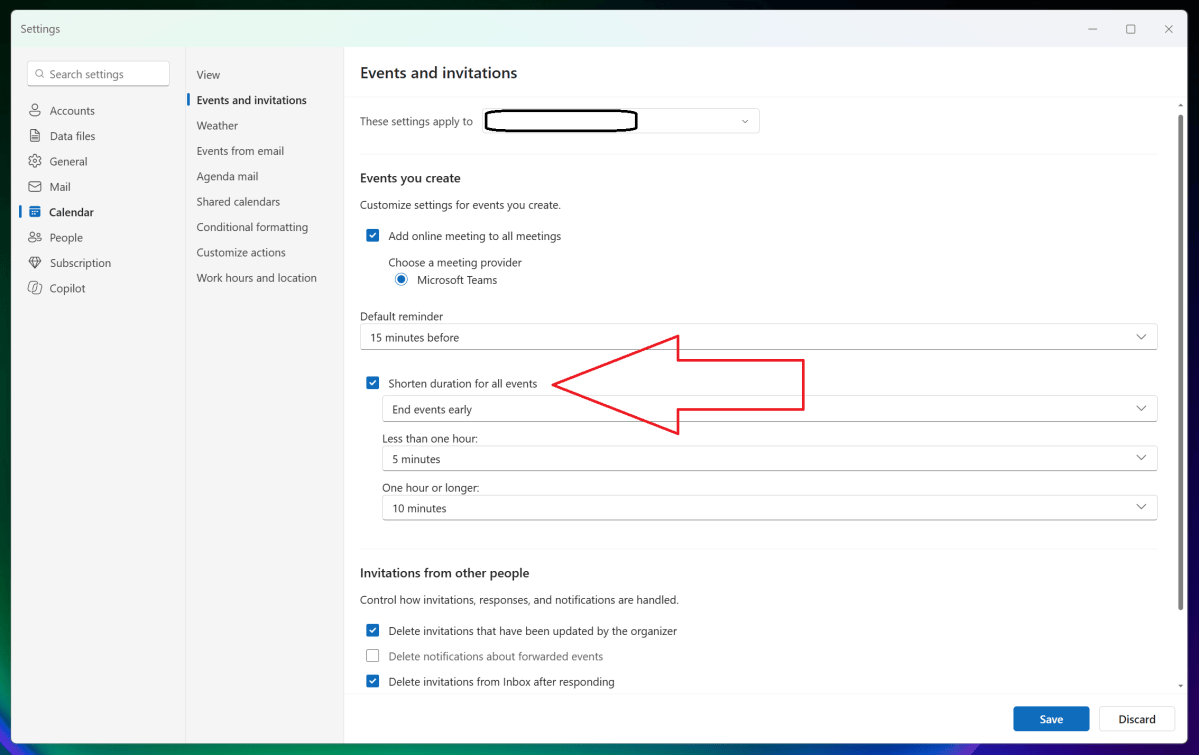Open Customize actions settings
The image size is (1199, 755).
coord(241,252)
